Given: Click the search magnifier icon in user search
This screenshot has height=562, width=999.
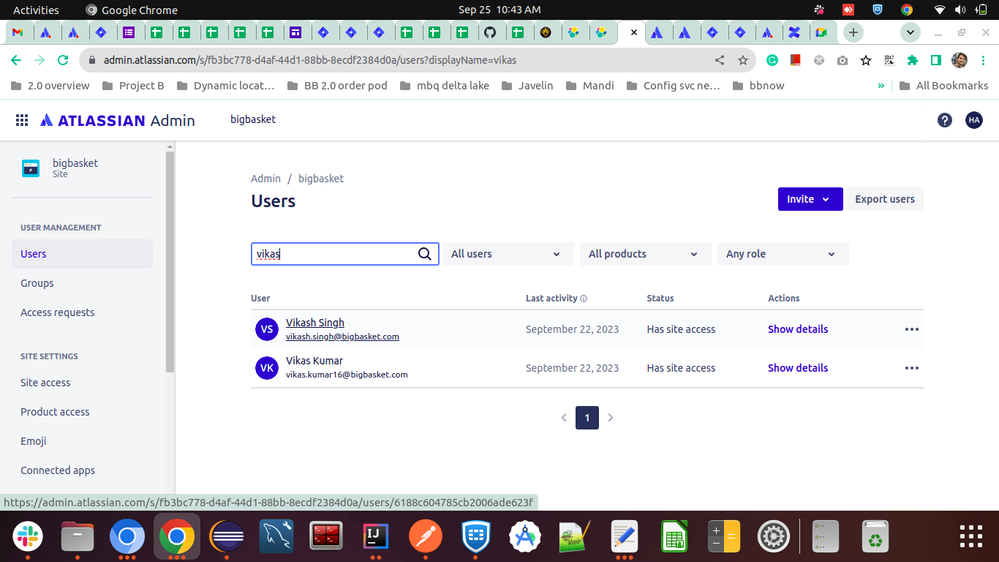Looking at the screenshot, I should (x=424, y=254).
